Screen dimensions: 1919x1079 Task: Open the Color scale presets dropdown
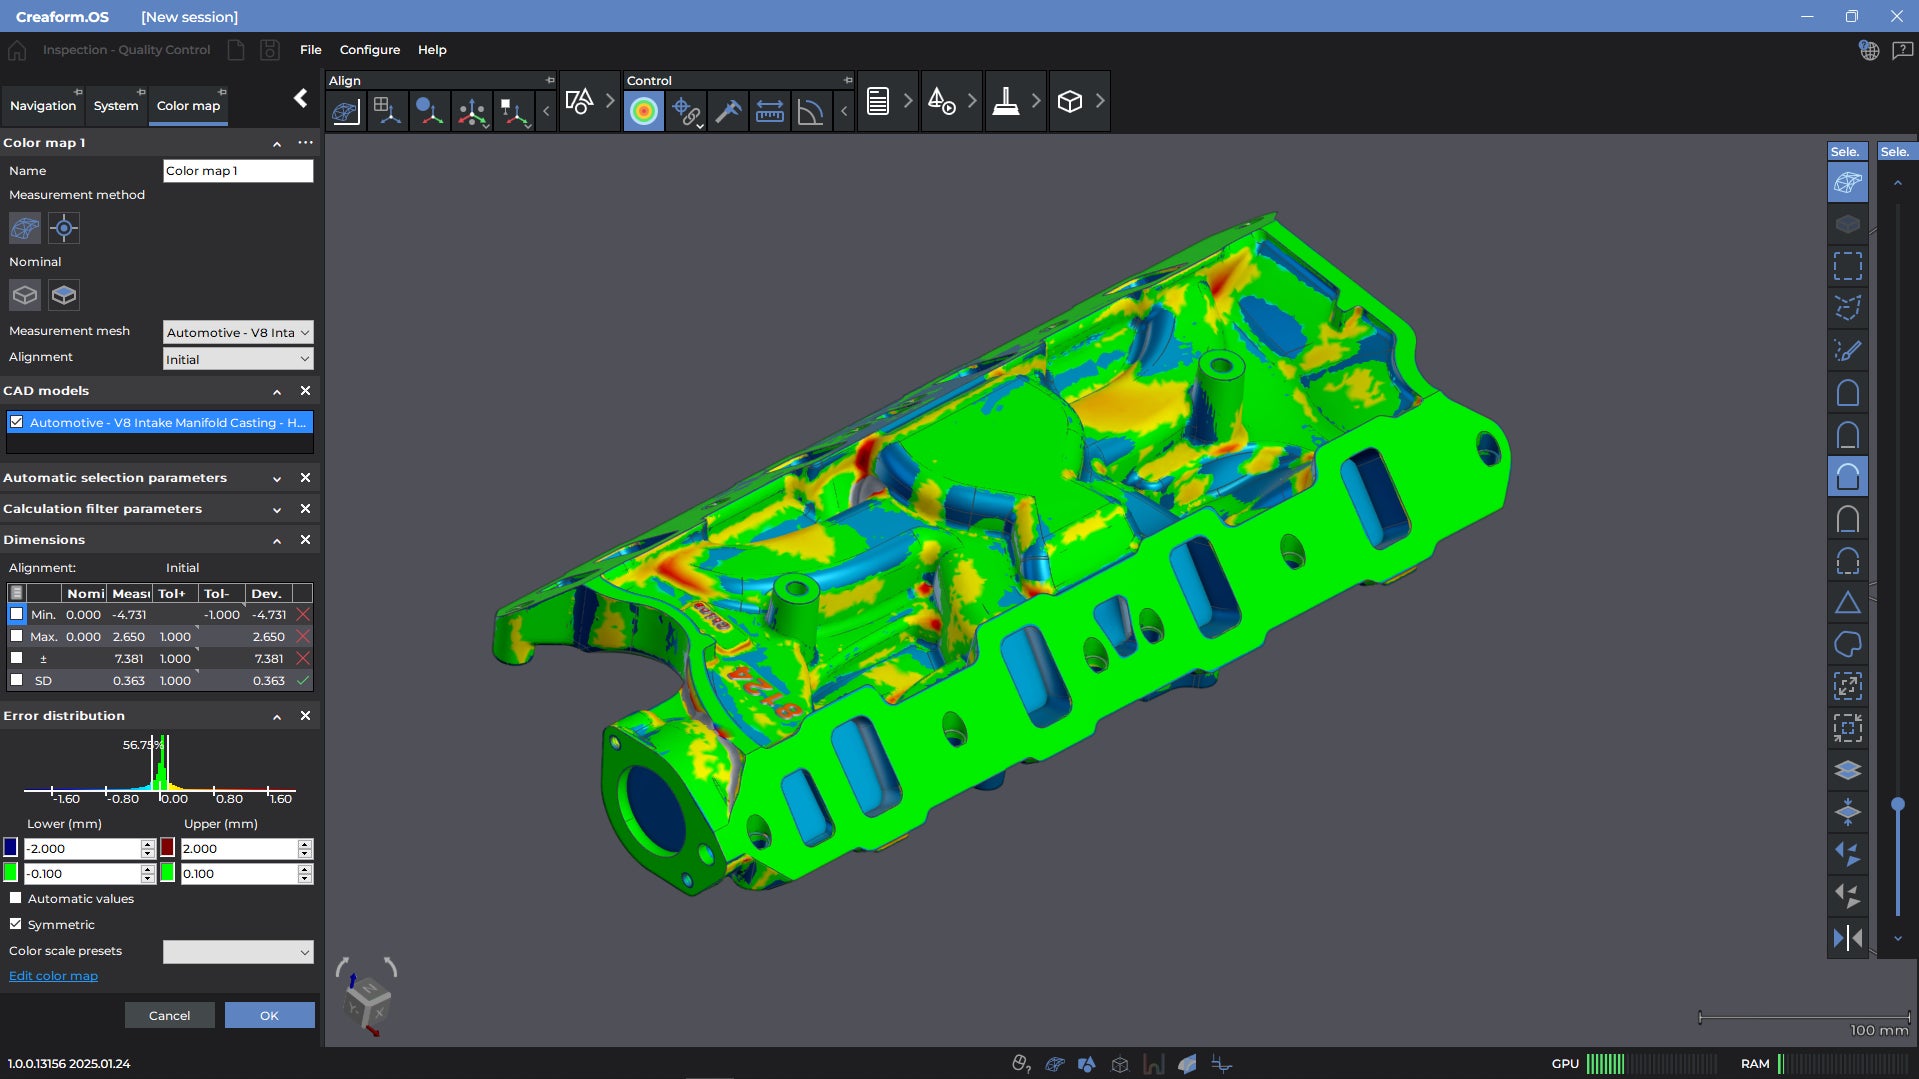pyautogui.click(x=238, y=952)
